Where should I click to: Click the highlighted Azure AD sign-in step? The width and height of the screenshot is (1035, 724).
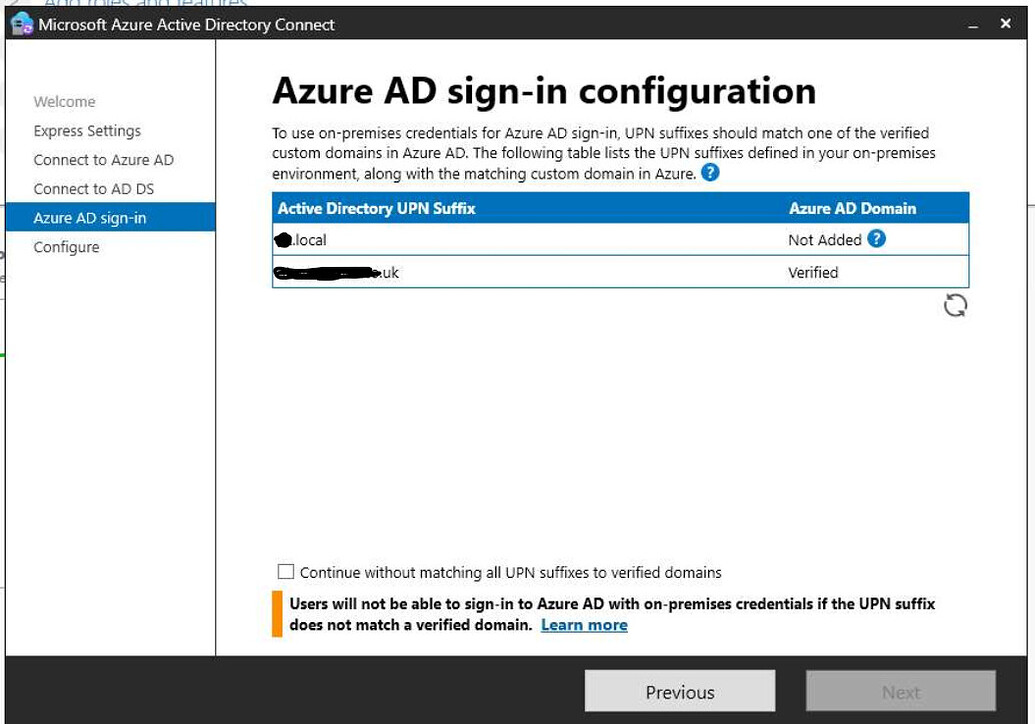tap(91, 218)
